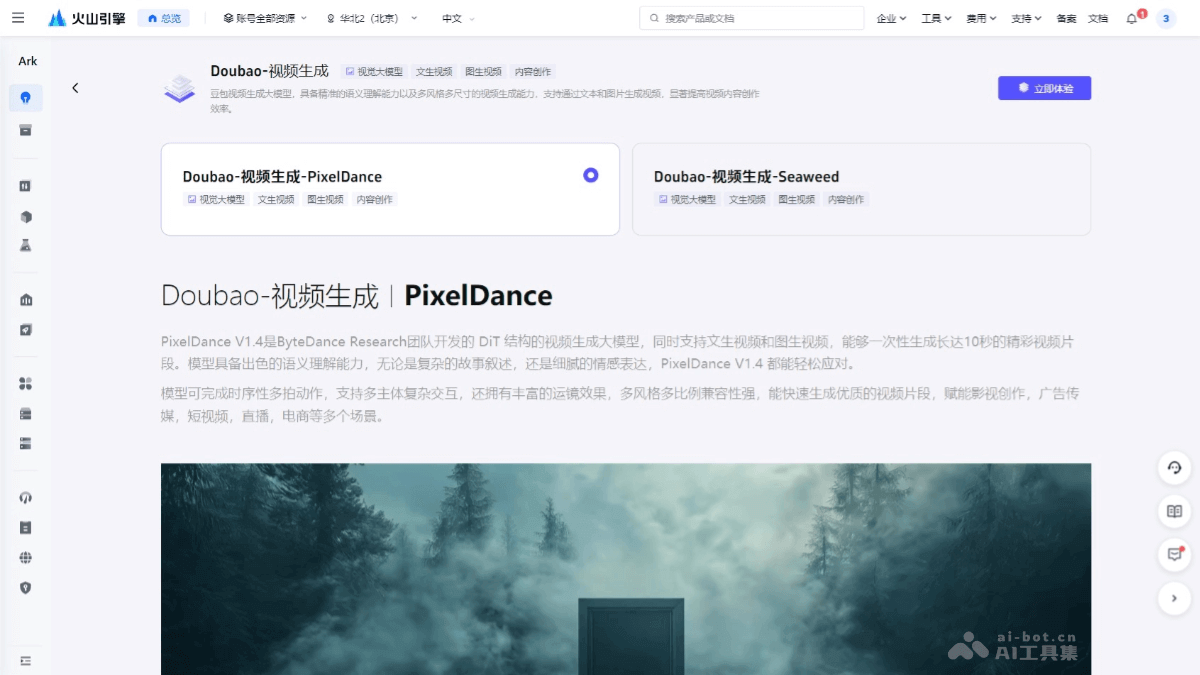Screen dimensions: 1200x675
Task: Switch to the 总览 tab
Action: click(163, 17)
